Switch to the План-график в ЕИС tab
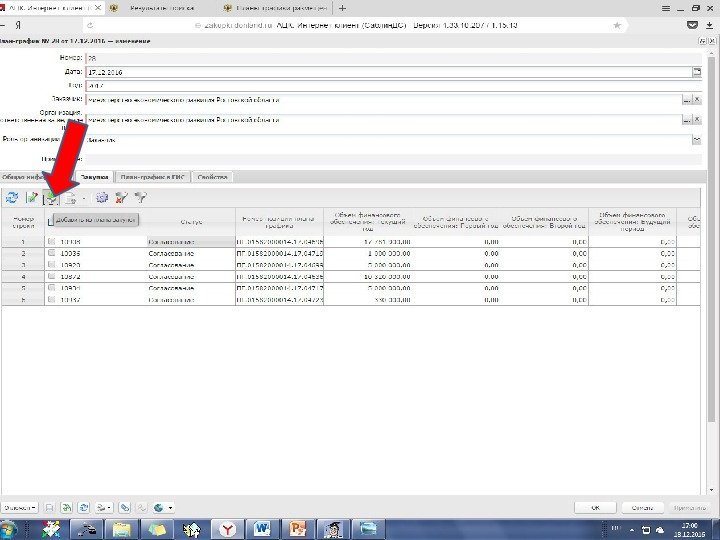Viewport: 720px width, 540px height. [152, 177]
